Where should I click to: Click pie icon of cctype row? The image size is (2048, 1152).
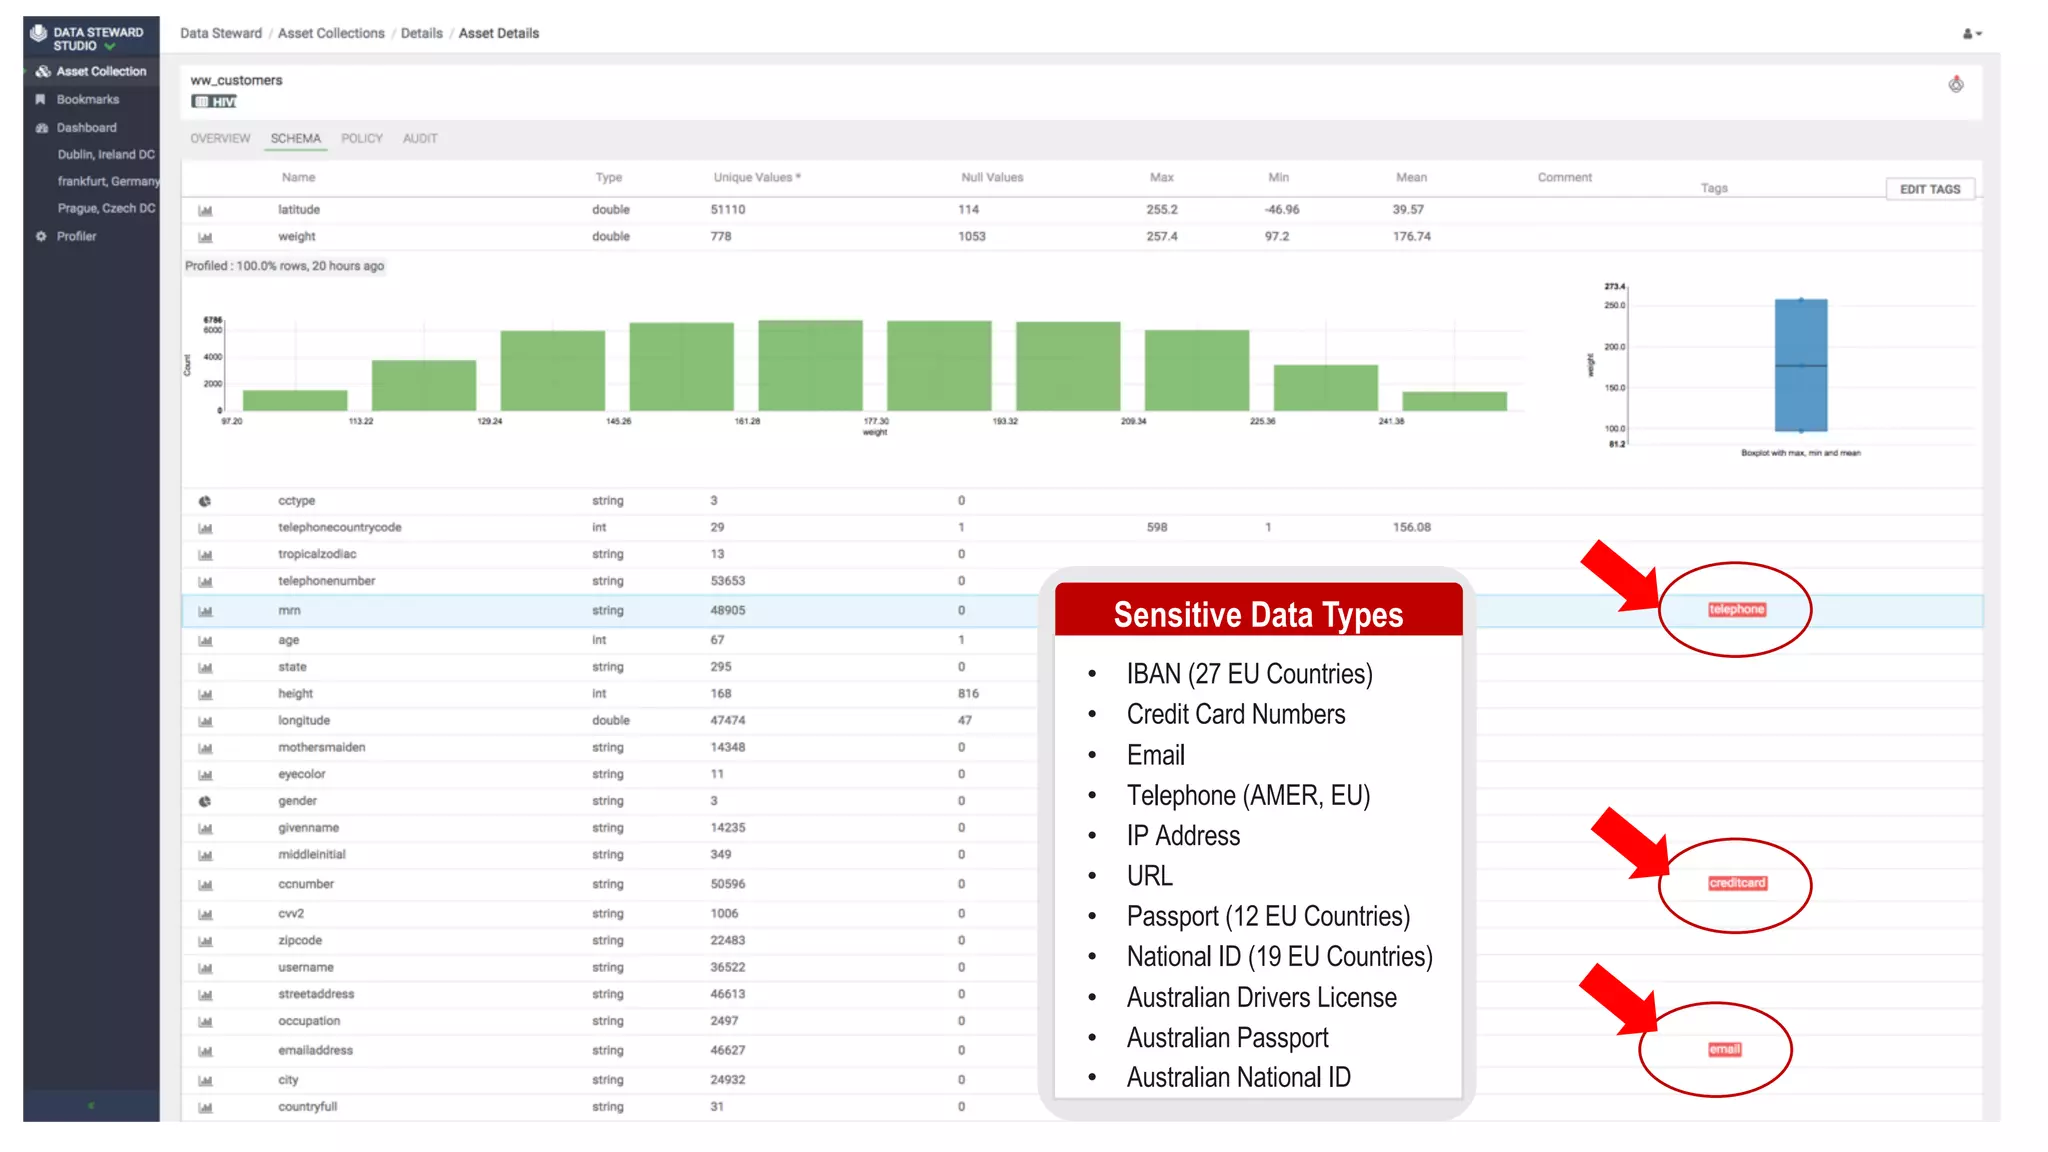click(205, 501)
